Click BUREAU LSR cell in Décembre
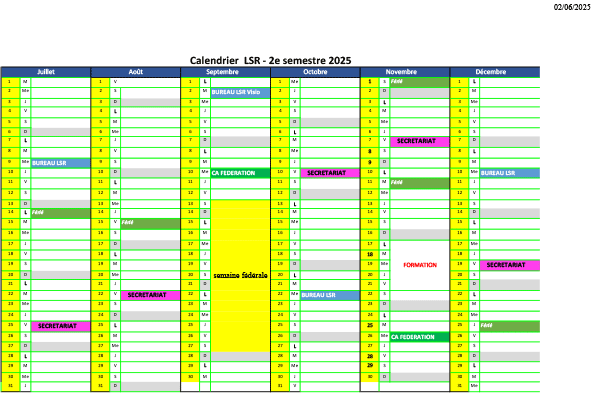The image size is (600, 393). [x=510, y=173]
